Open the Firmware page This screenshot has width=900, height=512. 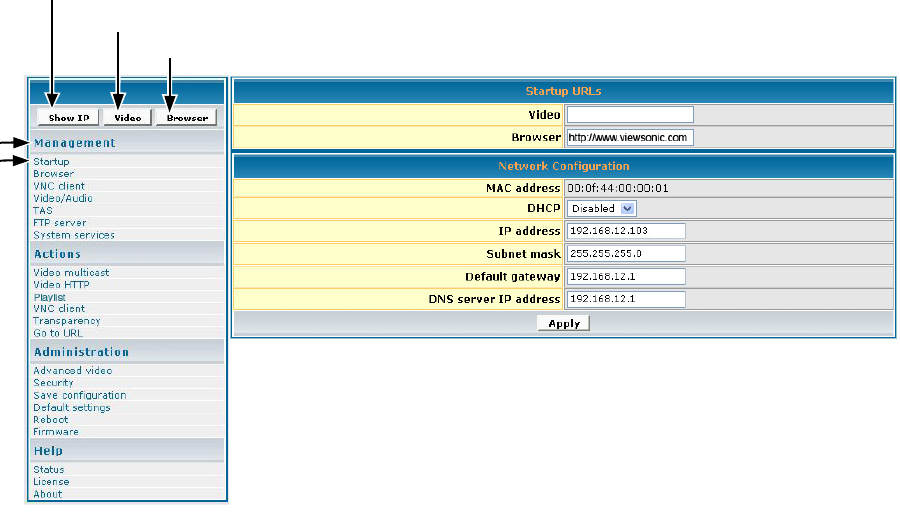[56, 432]
